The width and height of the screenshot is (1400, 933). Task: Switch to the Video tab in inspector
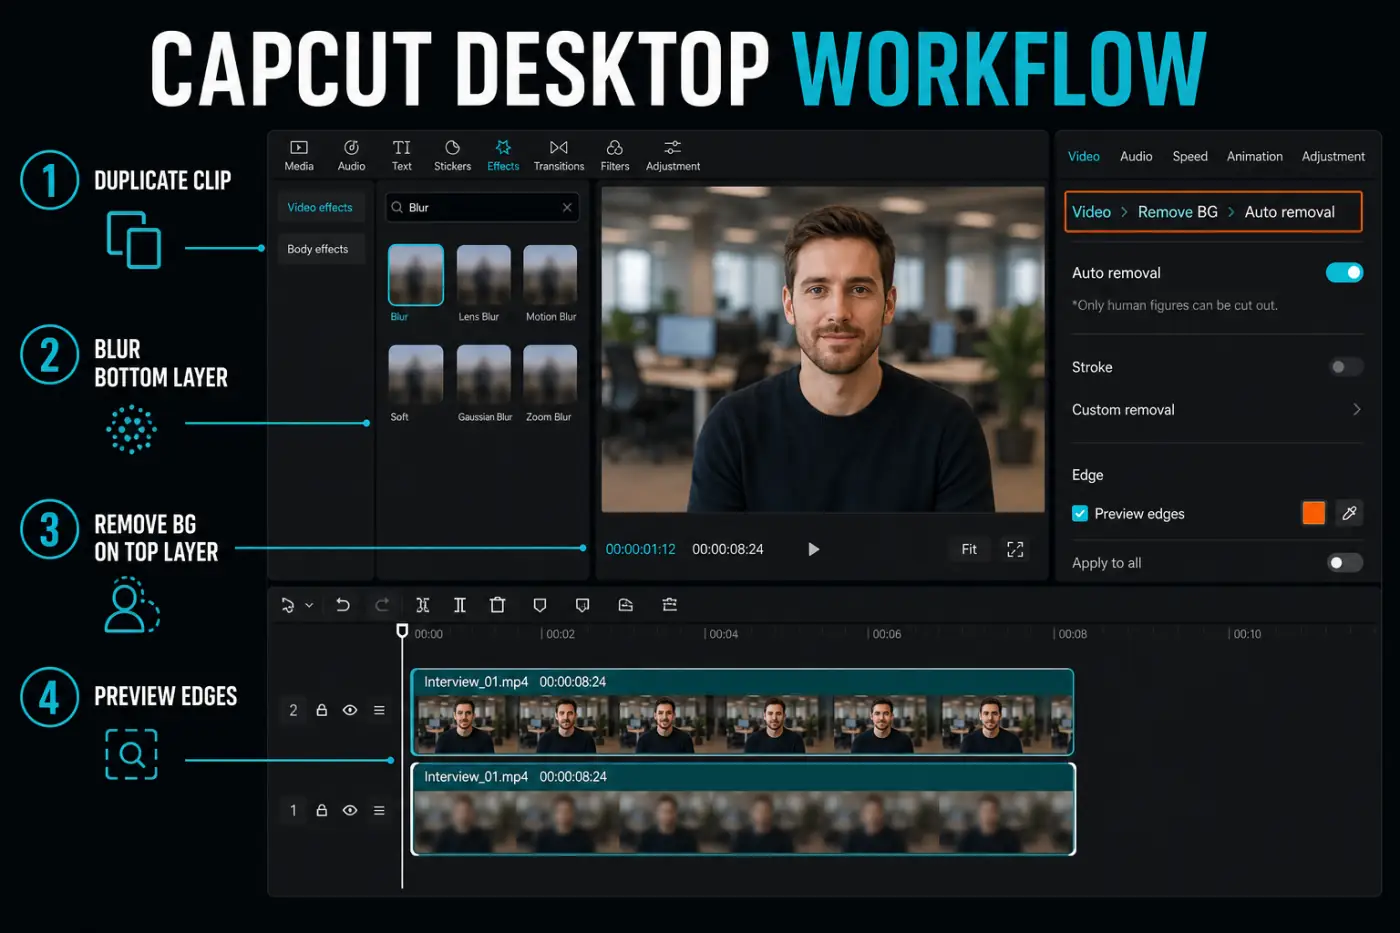click(x=1083, y=156)
